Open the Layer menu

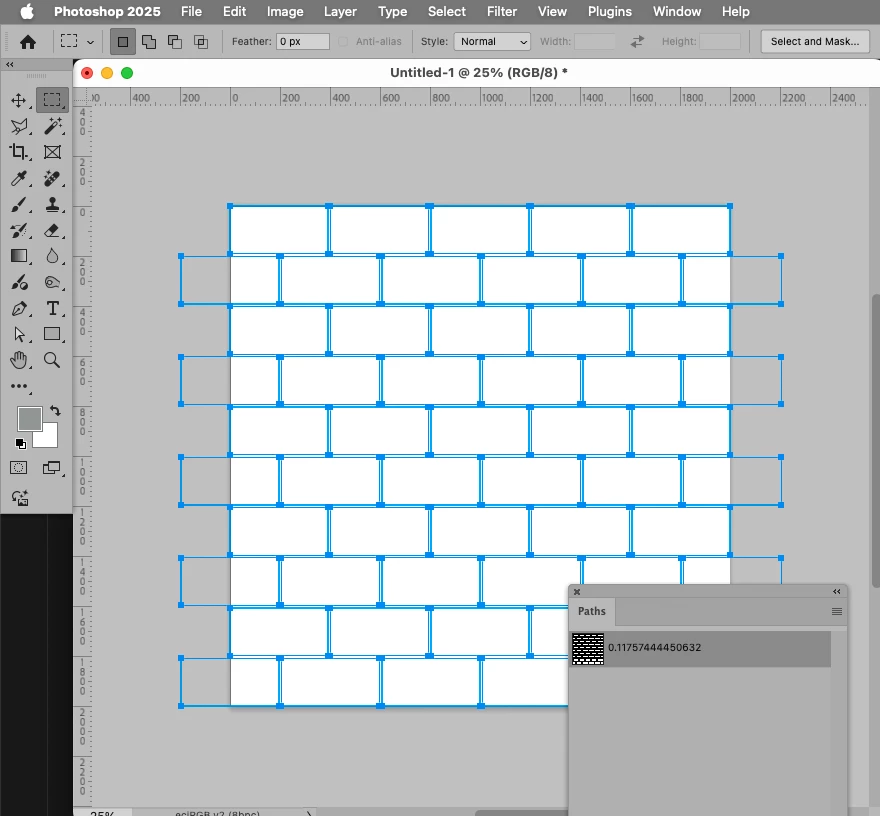(x=340, y=12)
